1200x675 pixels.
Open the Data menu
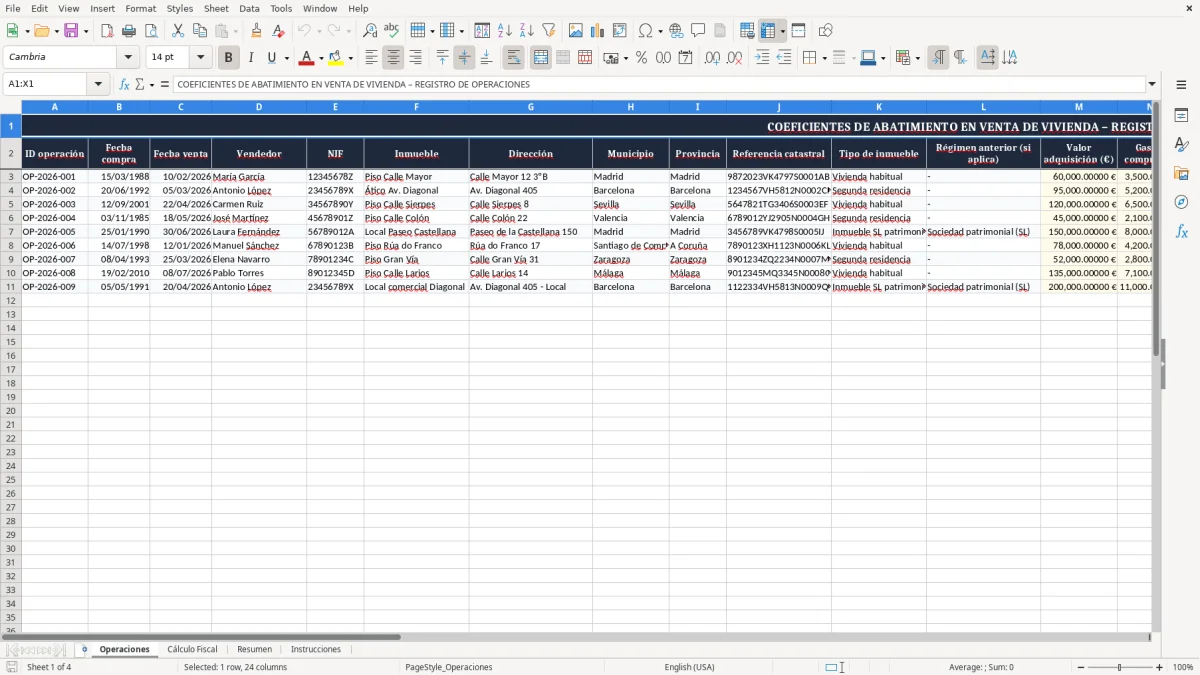[249, 8]
